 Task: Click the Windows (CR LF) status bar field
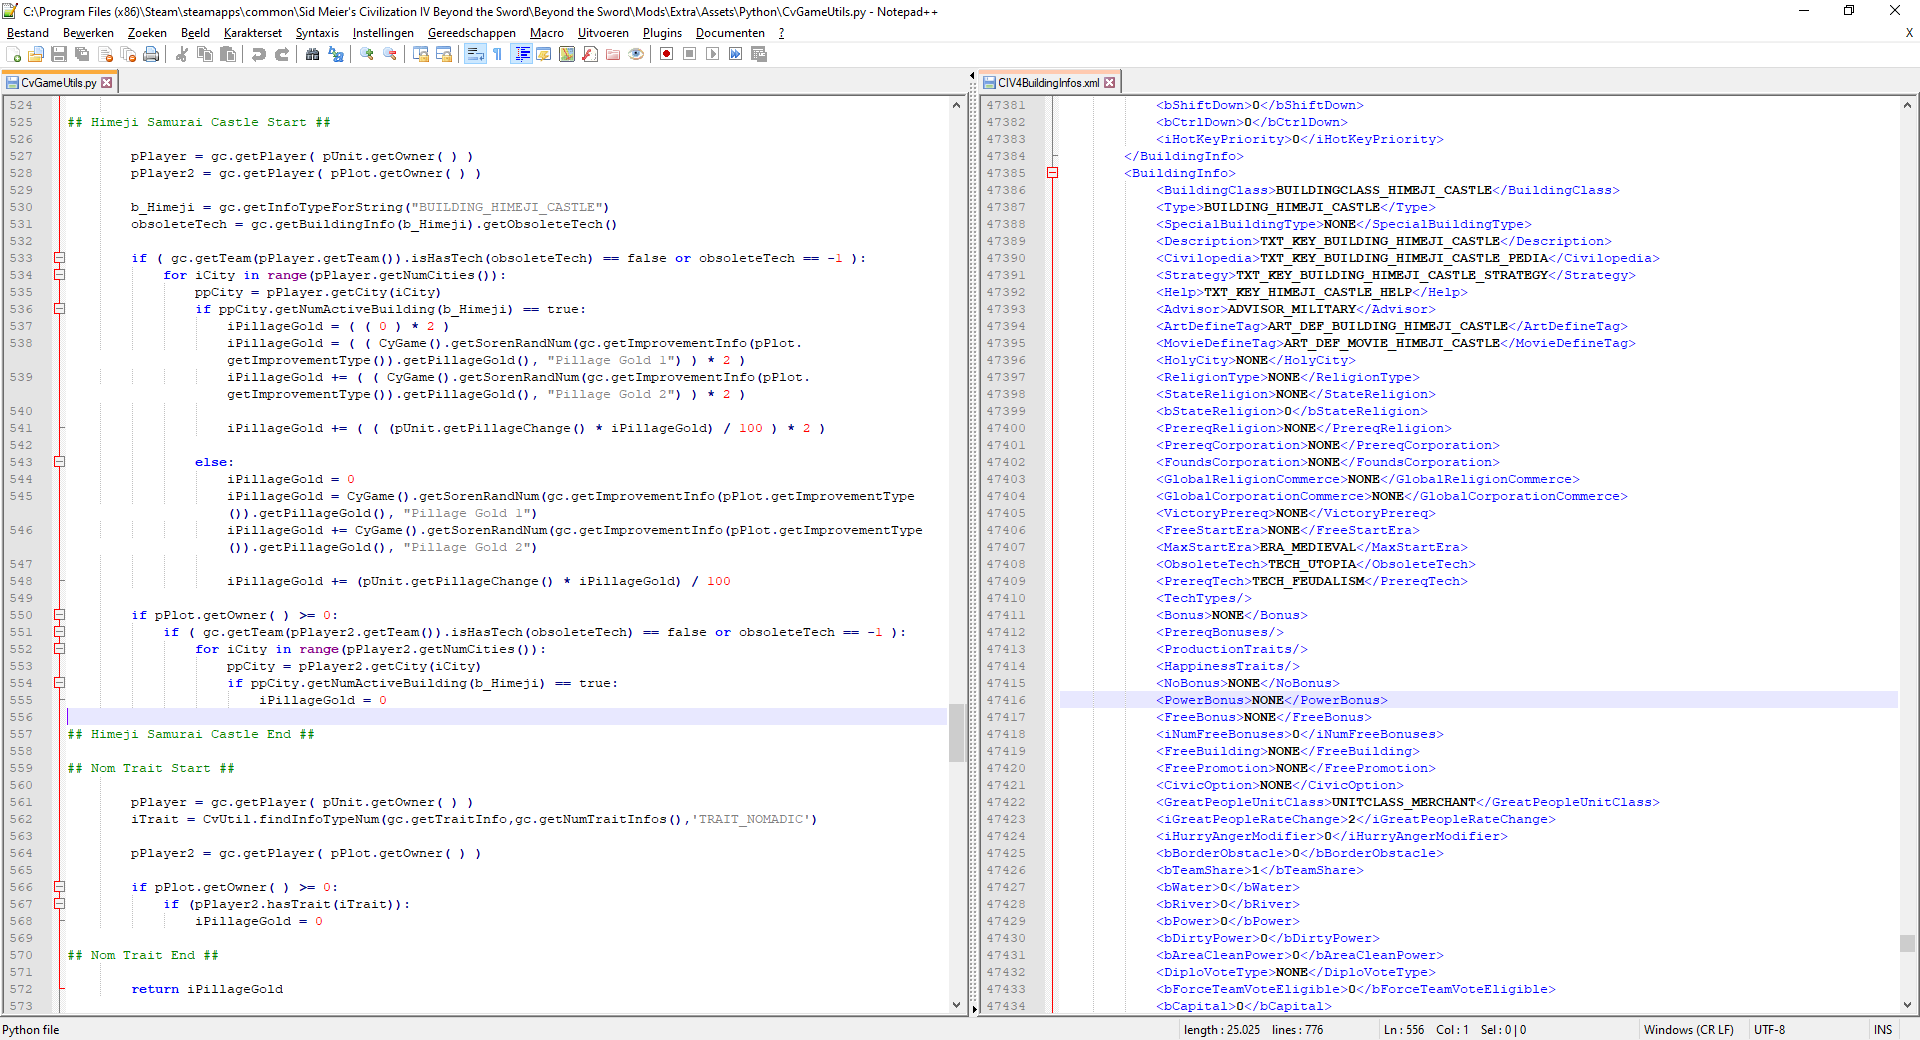point(1688,1030)
